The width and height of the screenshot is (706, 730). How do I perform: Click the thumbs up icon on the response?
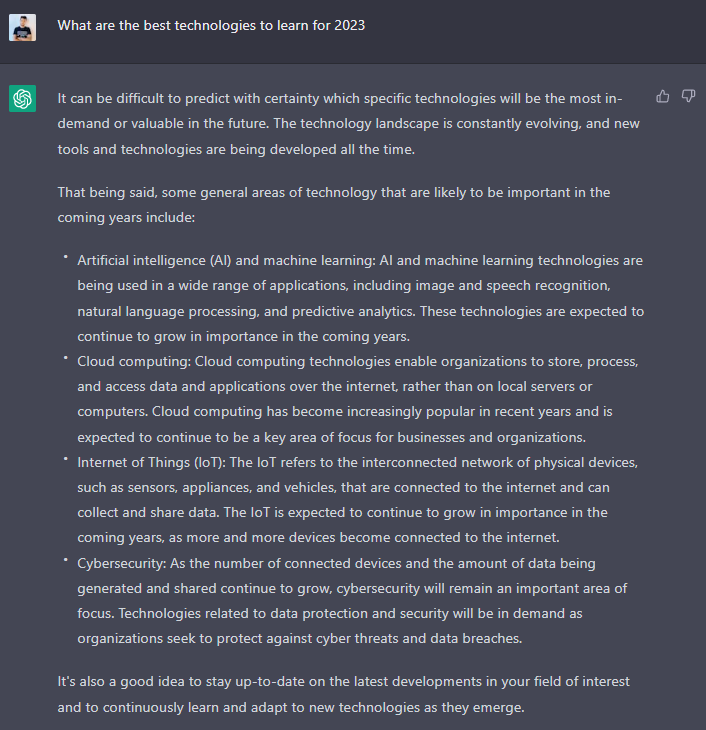tap(662, 96)
